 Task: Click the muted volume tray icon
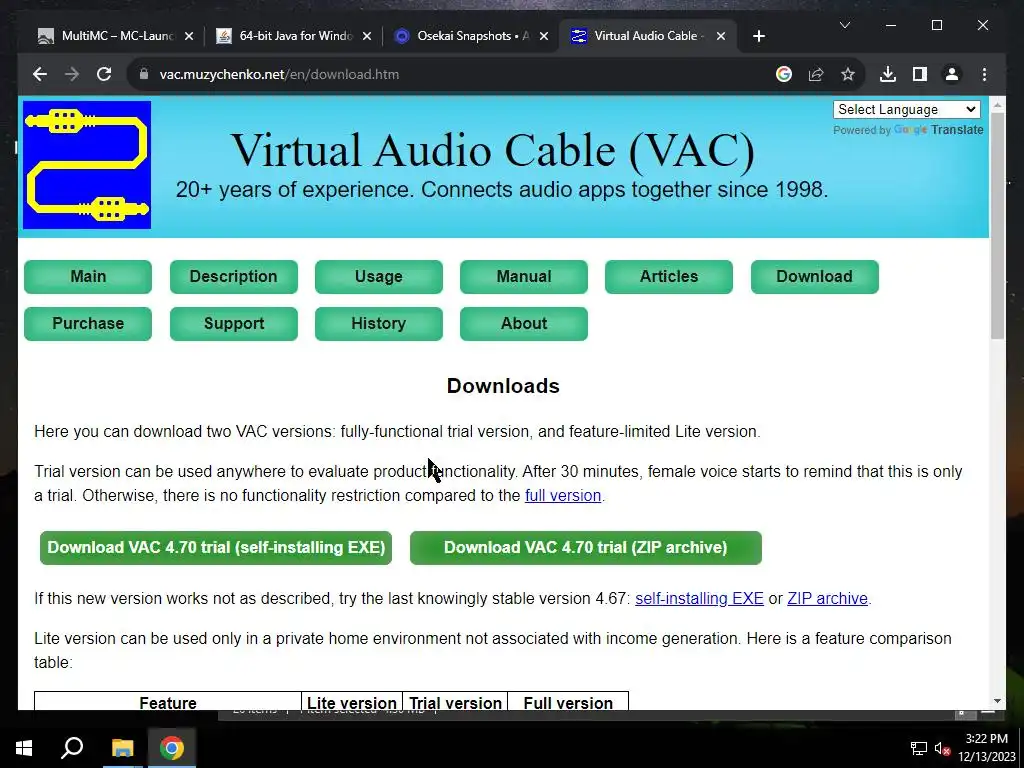tap(942, 748)
